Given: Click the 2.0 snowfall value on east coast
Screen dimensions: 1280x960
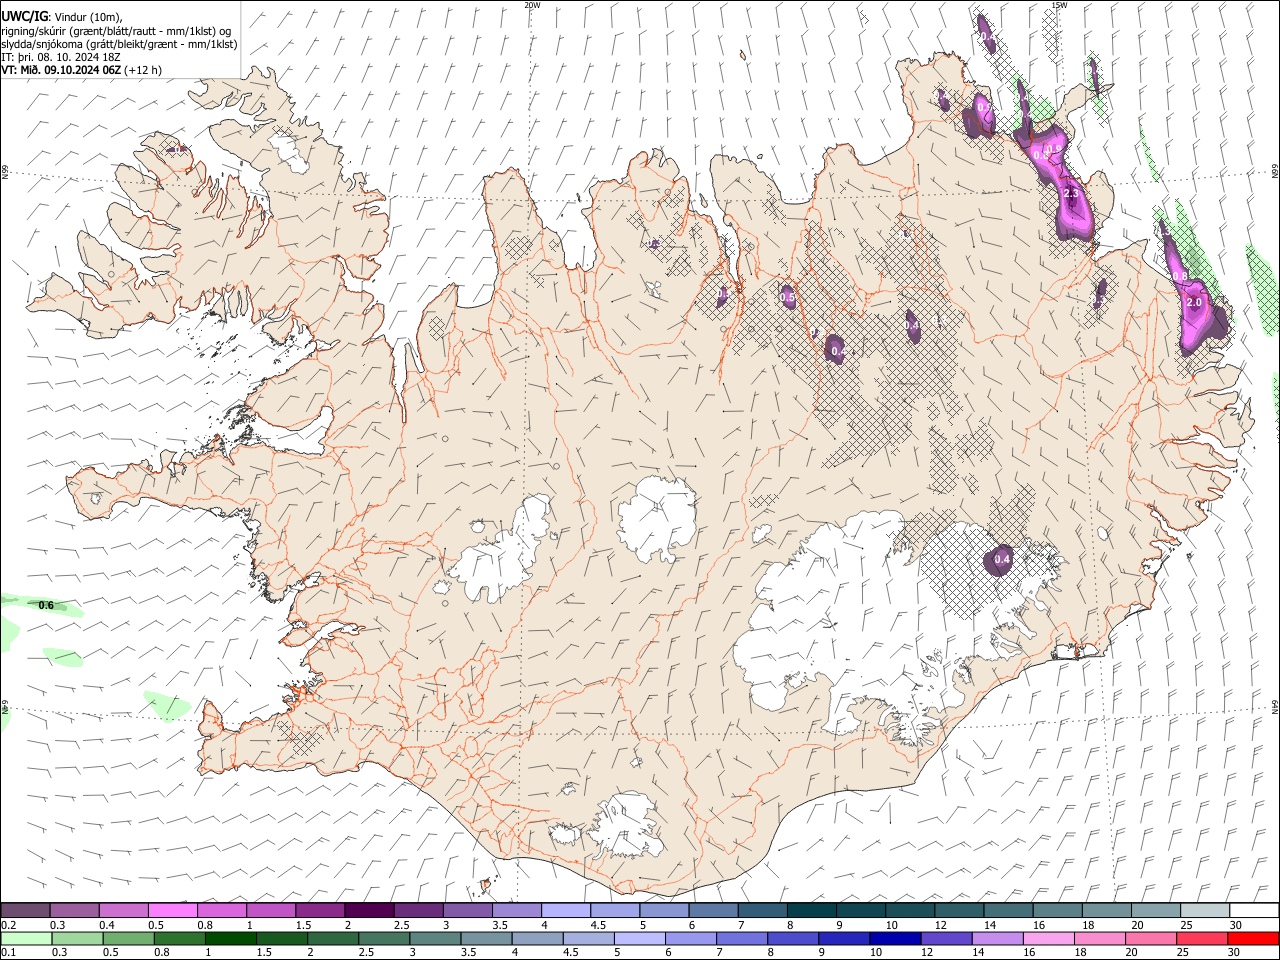Looking at the screenshot, I should tap(1193, 302).
